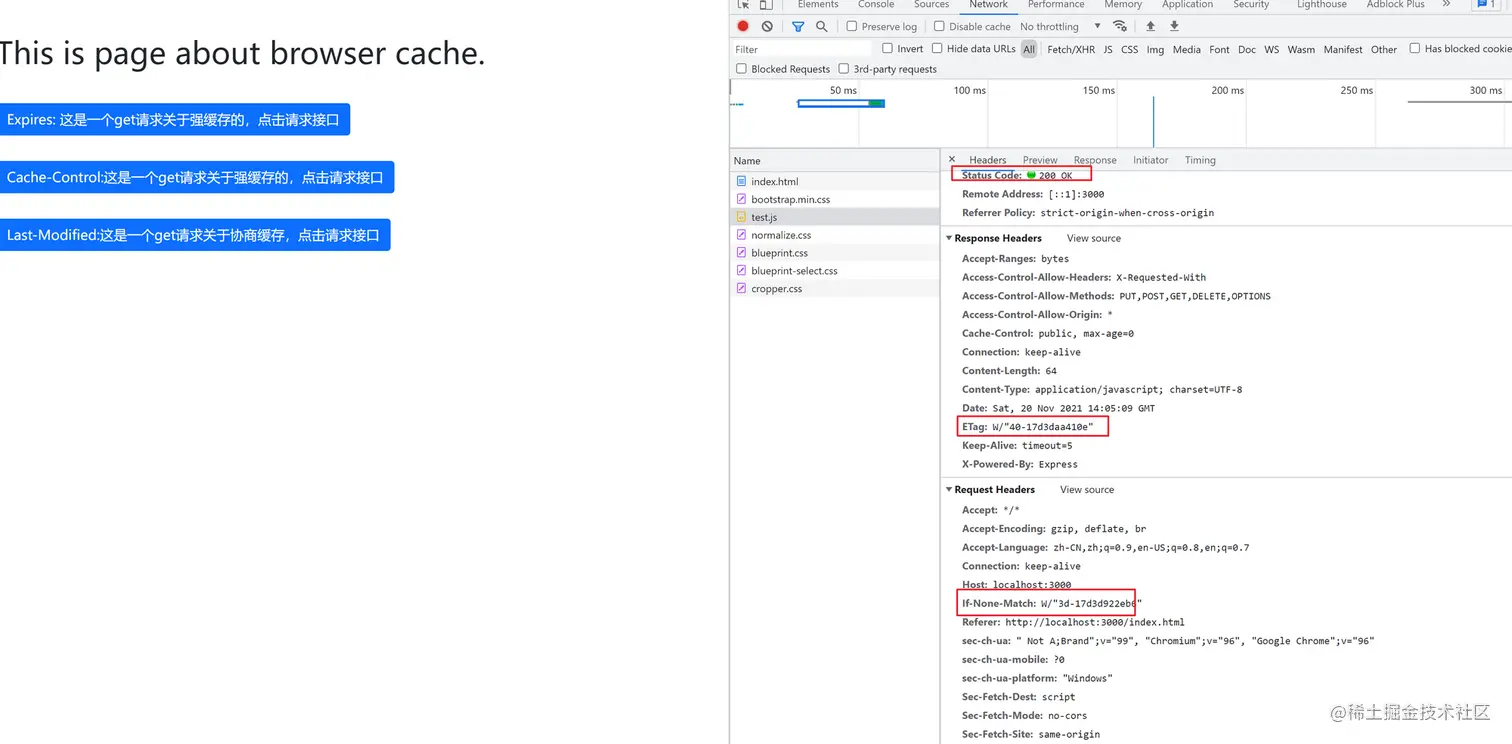Filter requests by Manifest
The height and width of the screenshot is (744, 1512).
coord(1343,49)
